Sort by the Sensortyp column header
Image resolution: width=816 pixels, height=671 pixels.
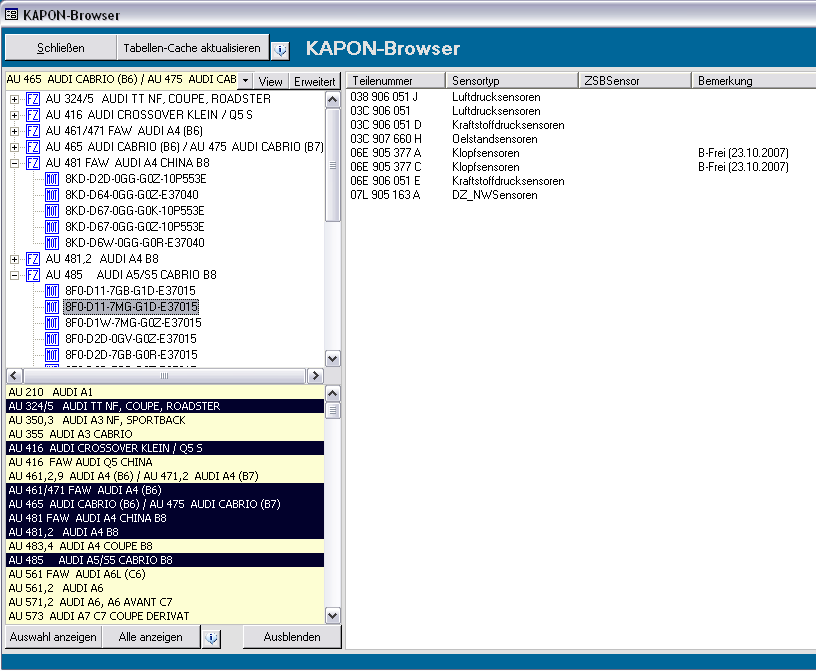coord(512,81)
